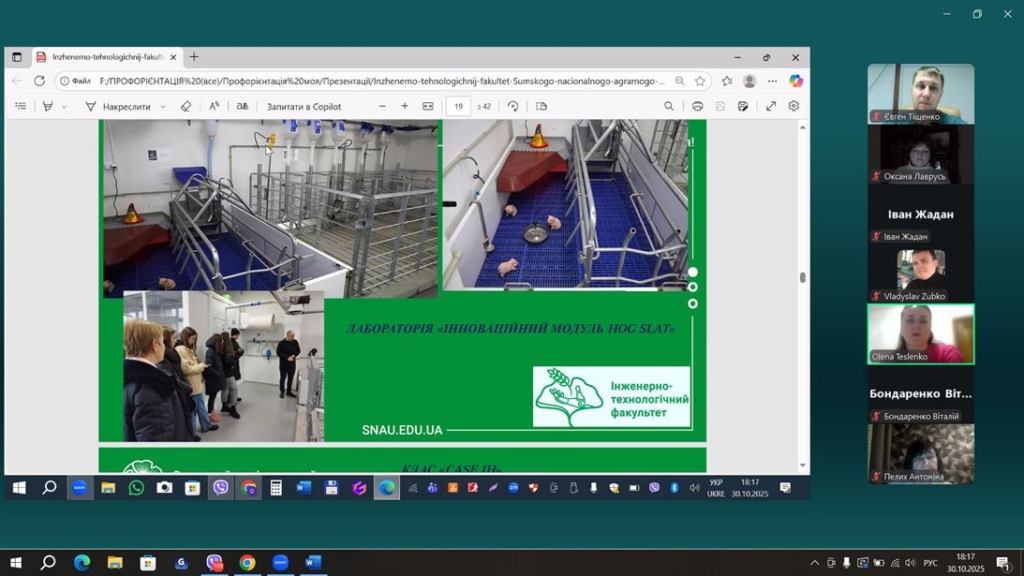Screen dimensions: 1024x576
Task: Click the fit to width icon
Action: (428, 106)
